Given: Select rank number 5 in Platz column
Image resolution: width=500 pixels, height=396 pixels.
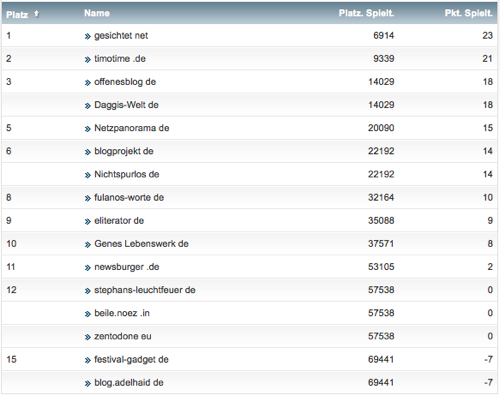Looking at the screenshot, I should point(9,128).
